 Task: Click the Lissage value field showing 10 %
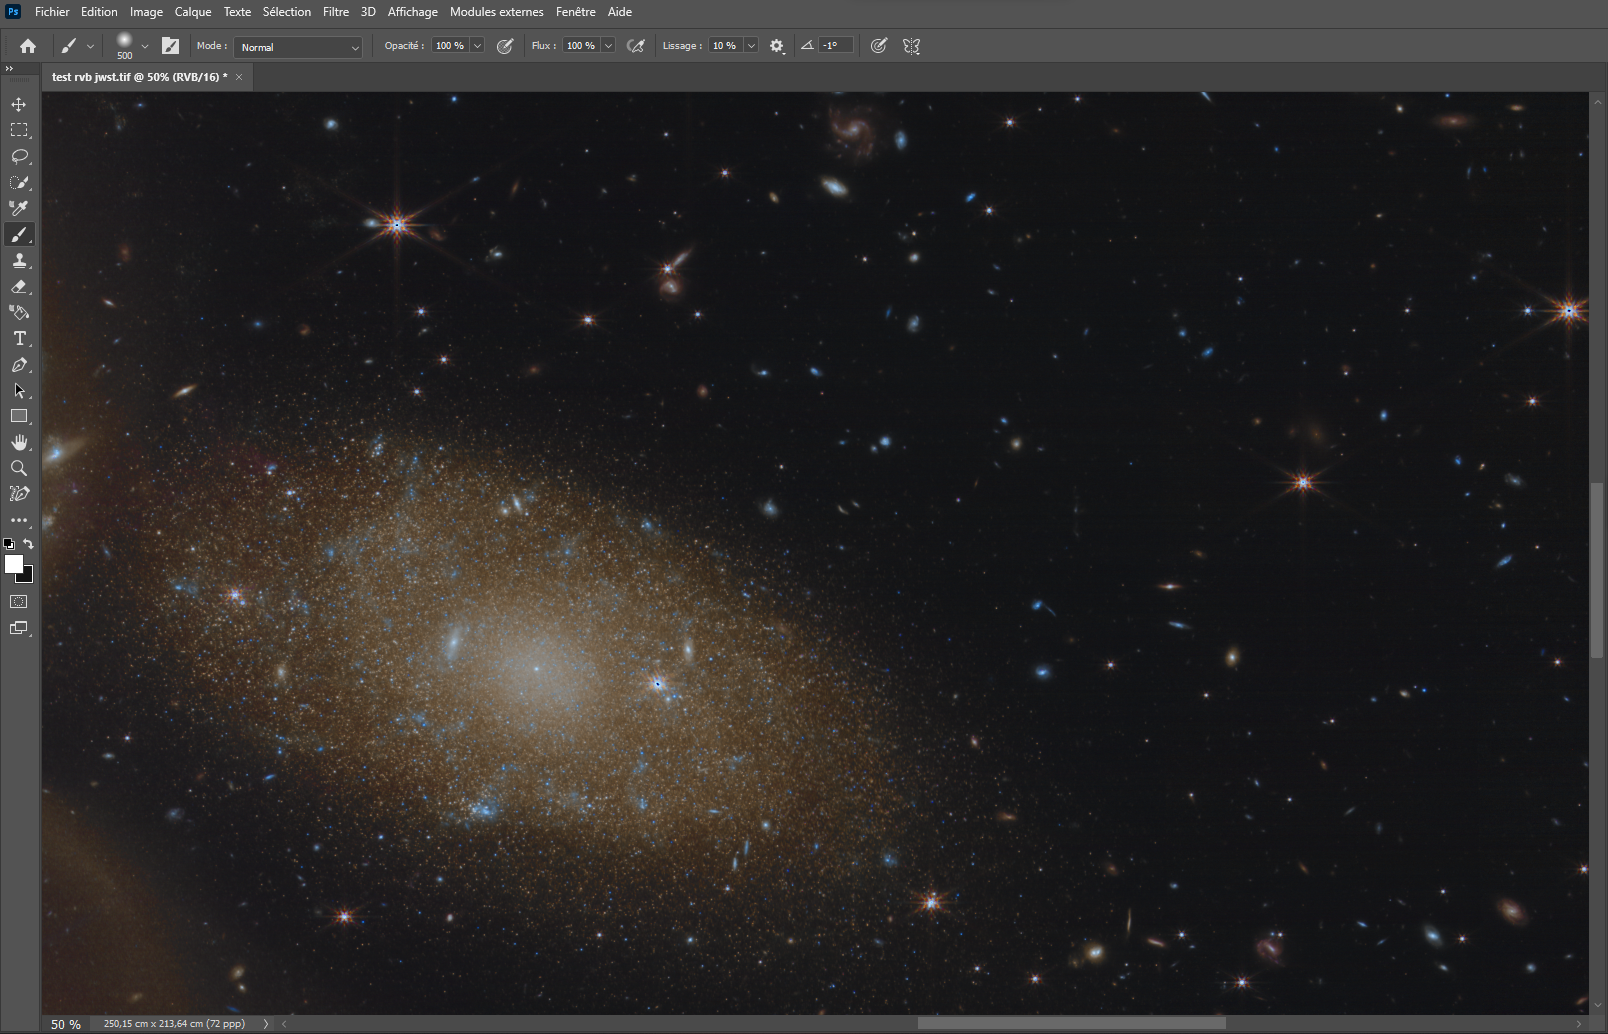point(725,46)
